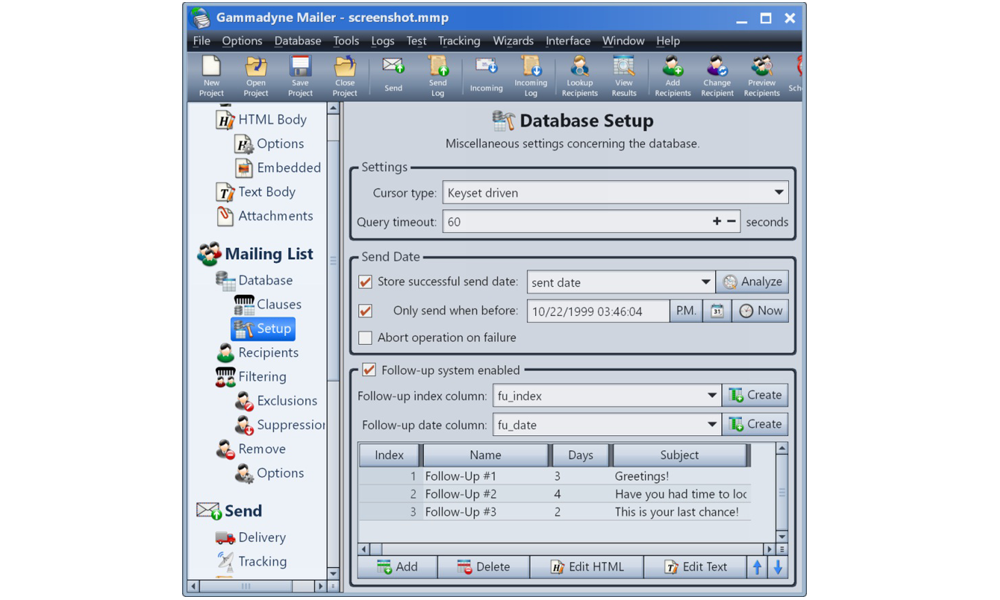Image resolution: width=1000 pixels, height=600 pixels.
Task: Select the Recipients item in sidebar tree
Action: [x=267, y=353]
